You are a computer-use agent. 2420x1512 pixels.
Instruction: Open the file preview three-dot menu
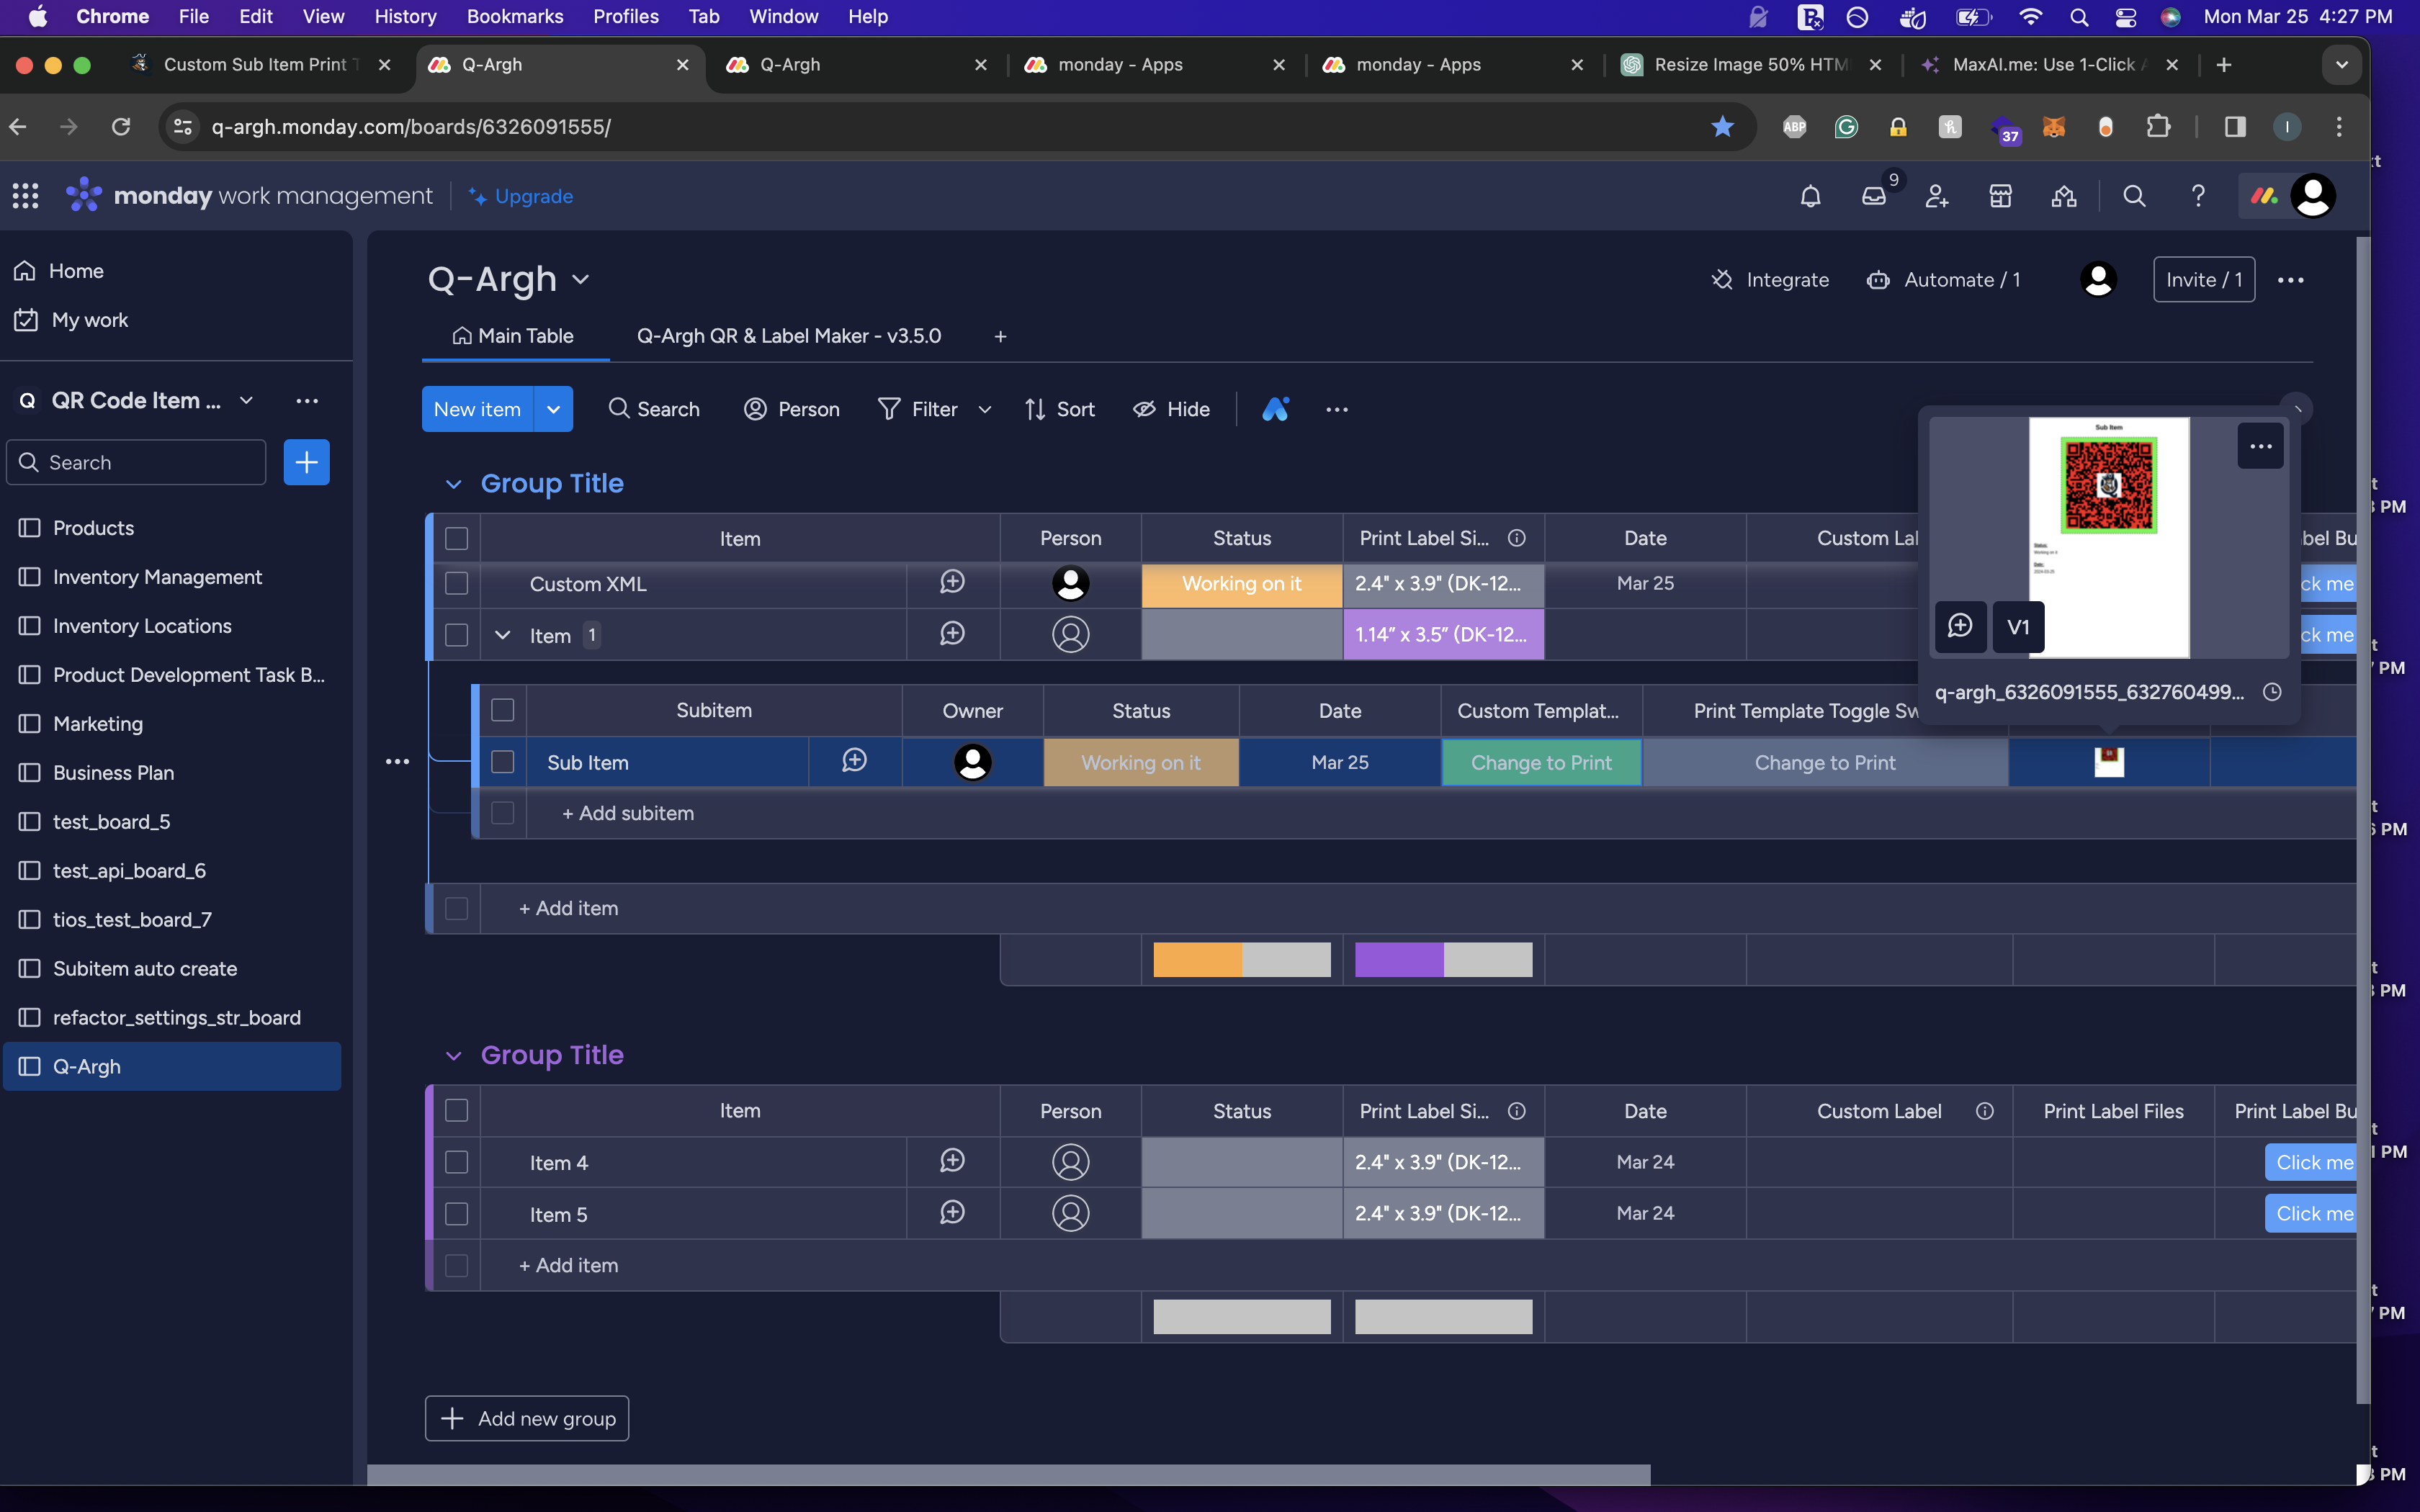[2260, 446]
